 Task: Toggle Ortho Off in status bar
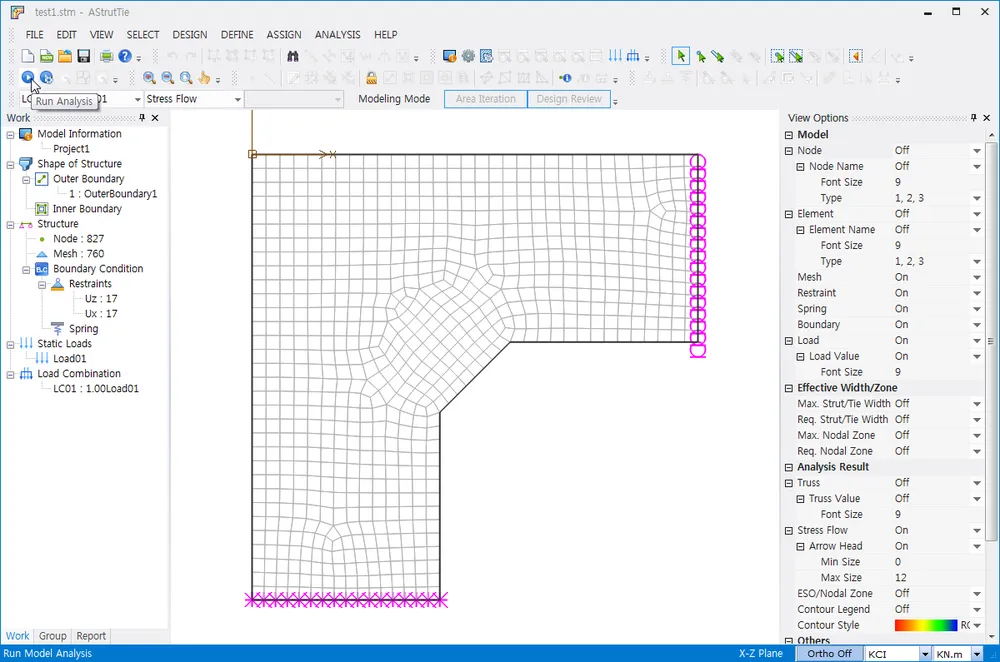pyautogui.click(x=829, y=654)
